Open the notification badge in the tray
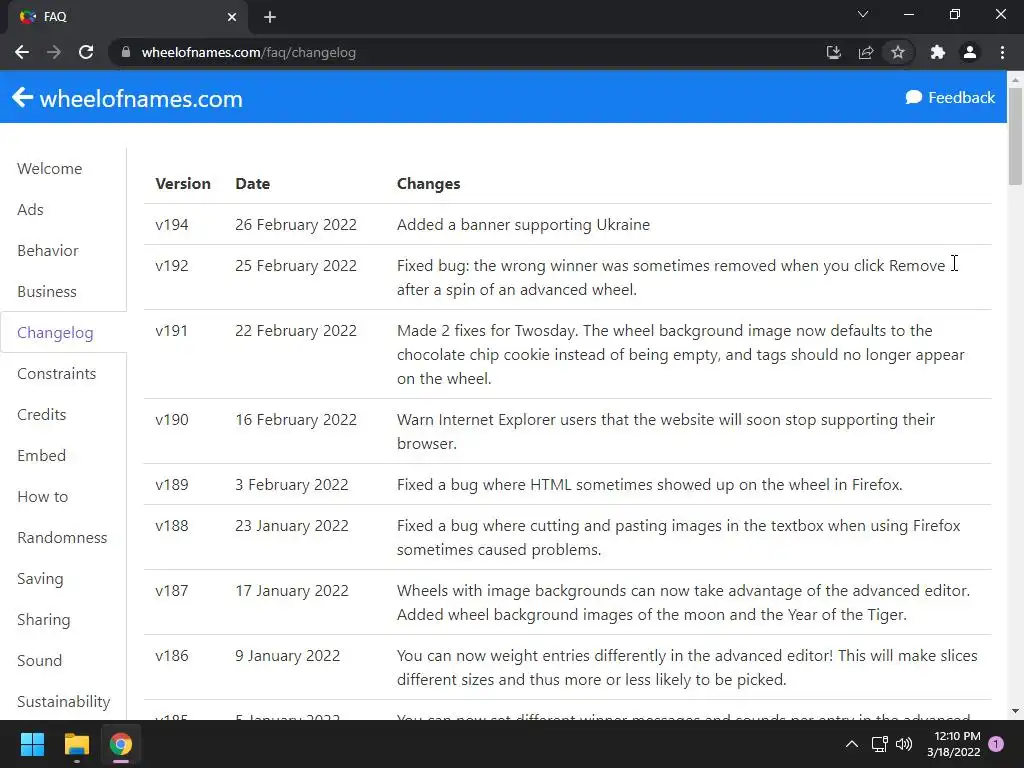This screenshot has height=768, width=1024. (x=996, y=744)
